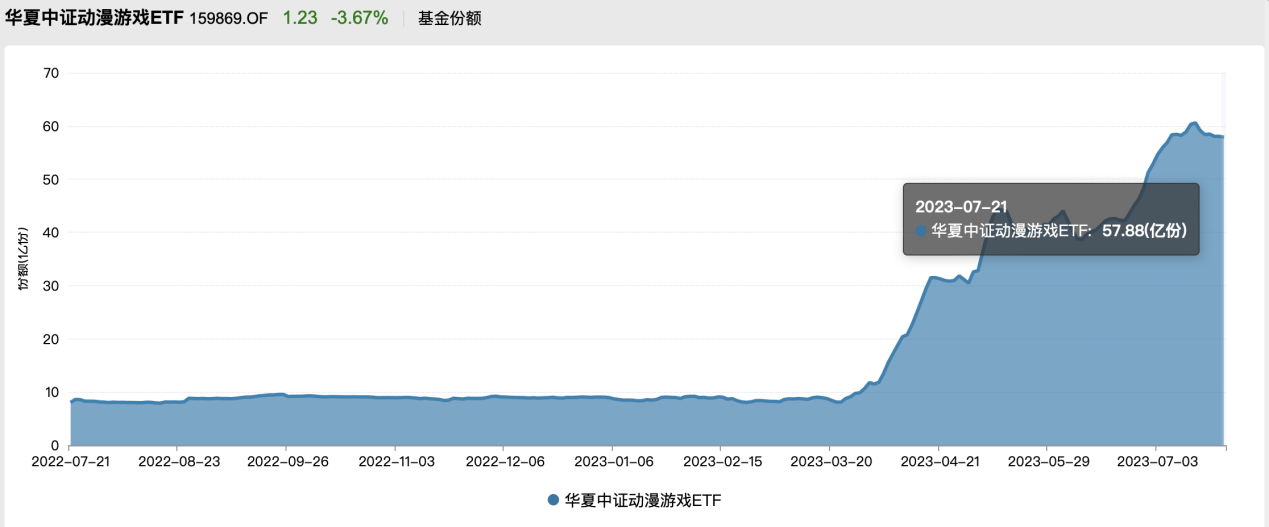Screen dimensions: 1269x527
Task: Click the blue legend dot below the chart
Action: 553,500
